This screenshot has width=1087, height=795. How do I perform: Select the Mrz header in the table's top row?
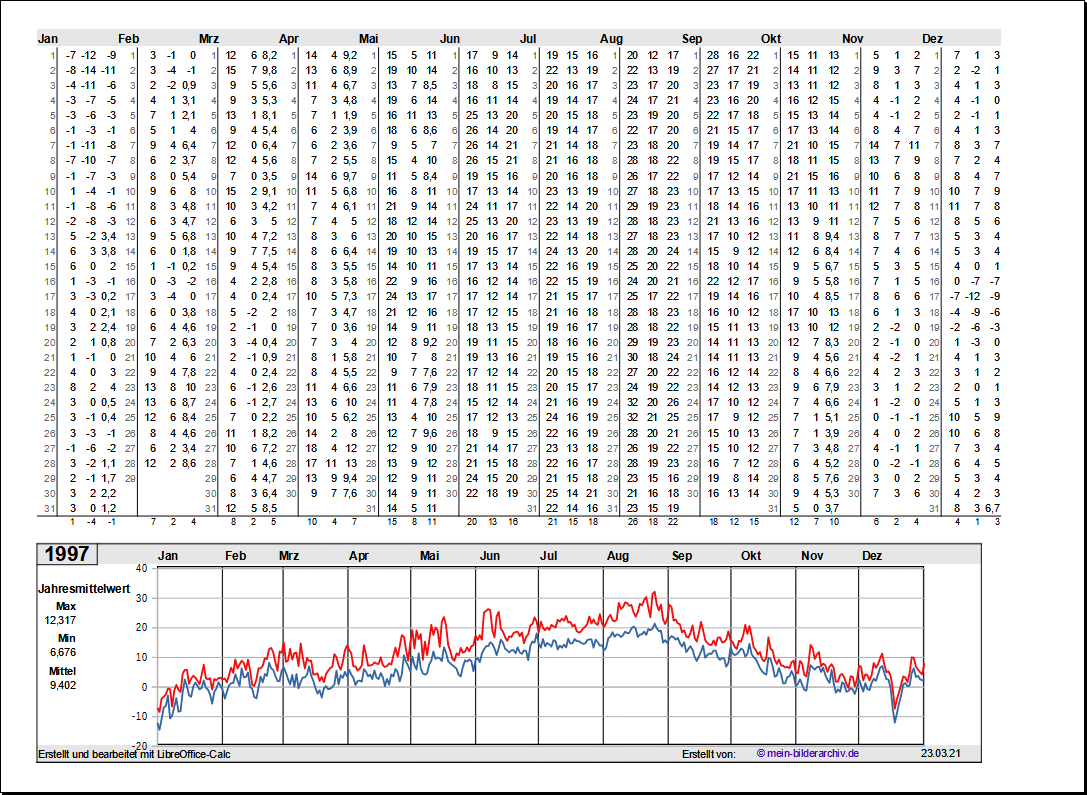click(x=208, y=38)
